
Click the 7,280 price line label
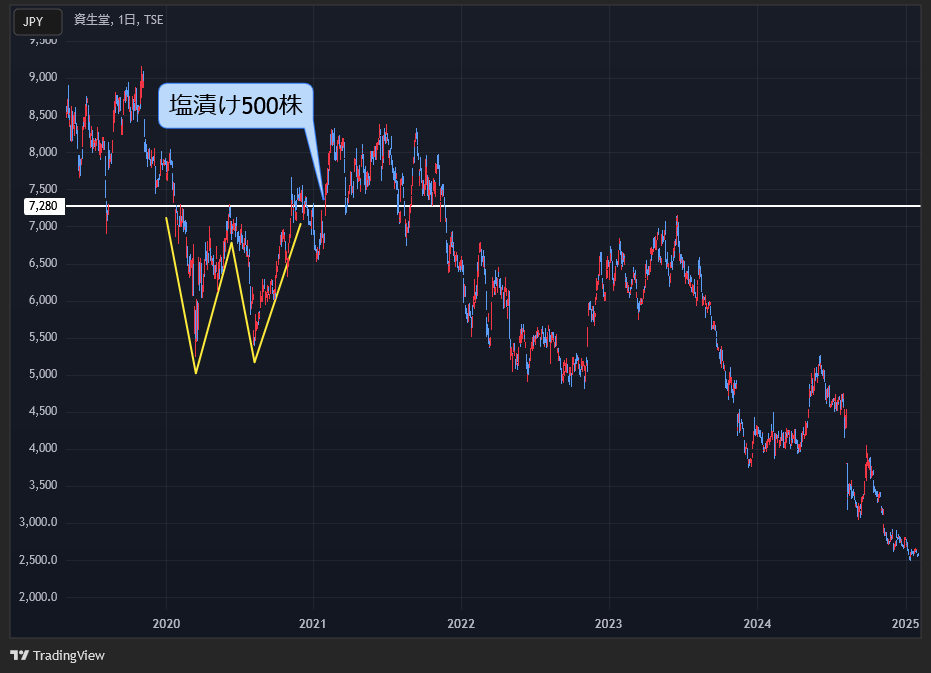(43, 206)
